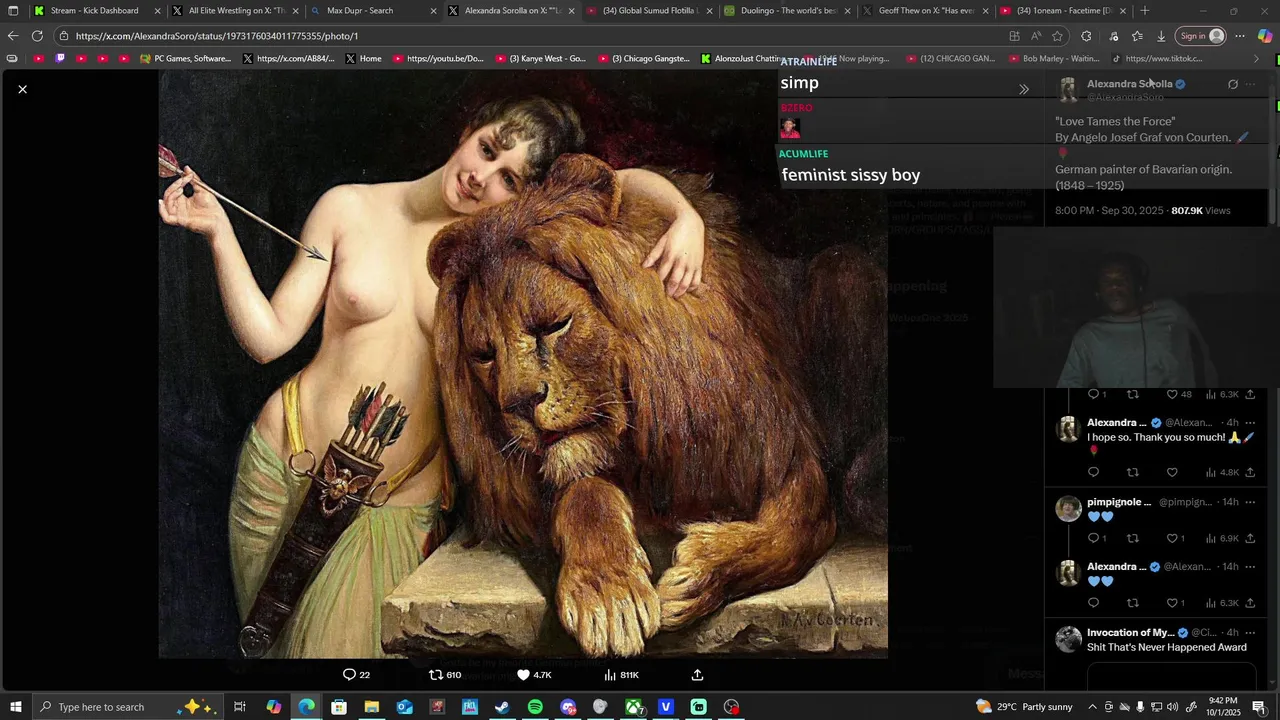Open the 29°C Partly sunny weather widget
This screenshot has height=720, width=1280.
click(1024, 707)
